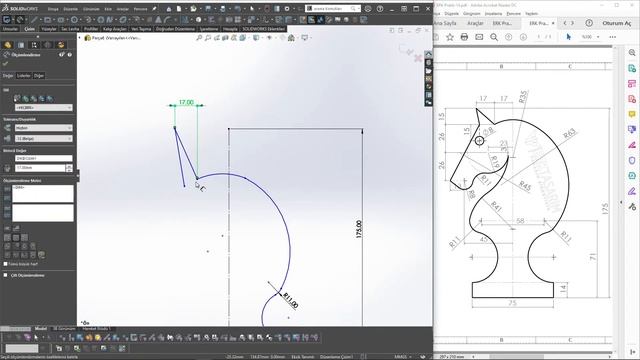
Task: Click Zoom to Fit in view toolbar
Action: tap(199, 38)
